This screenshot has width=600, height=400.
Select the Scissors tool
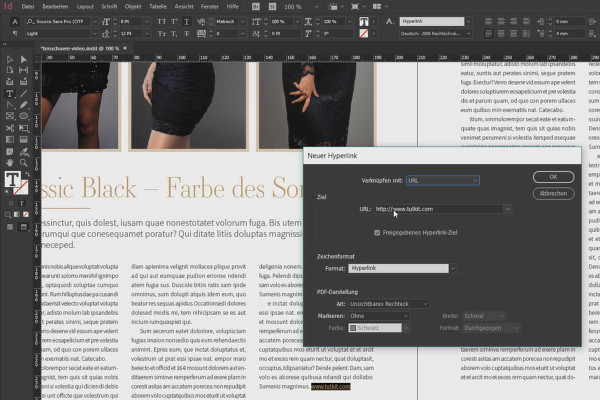(x=10, y=128)
